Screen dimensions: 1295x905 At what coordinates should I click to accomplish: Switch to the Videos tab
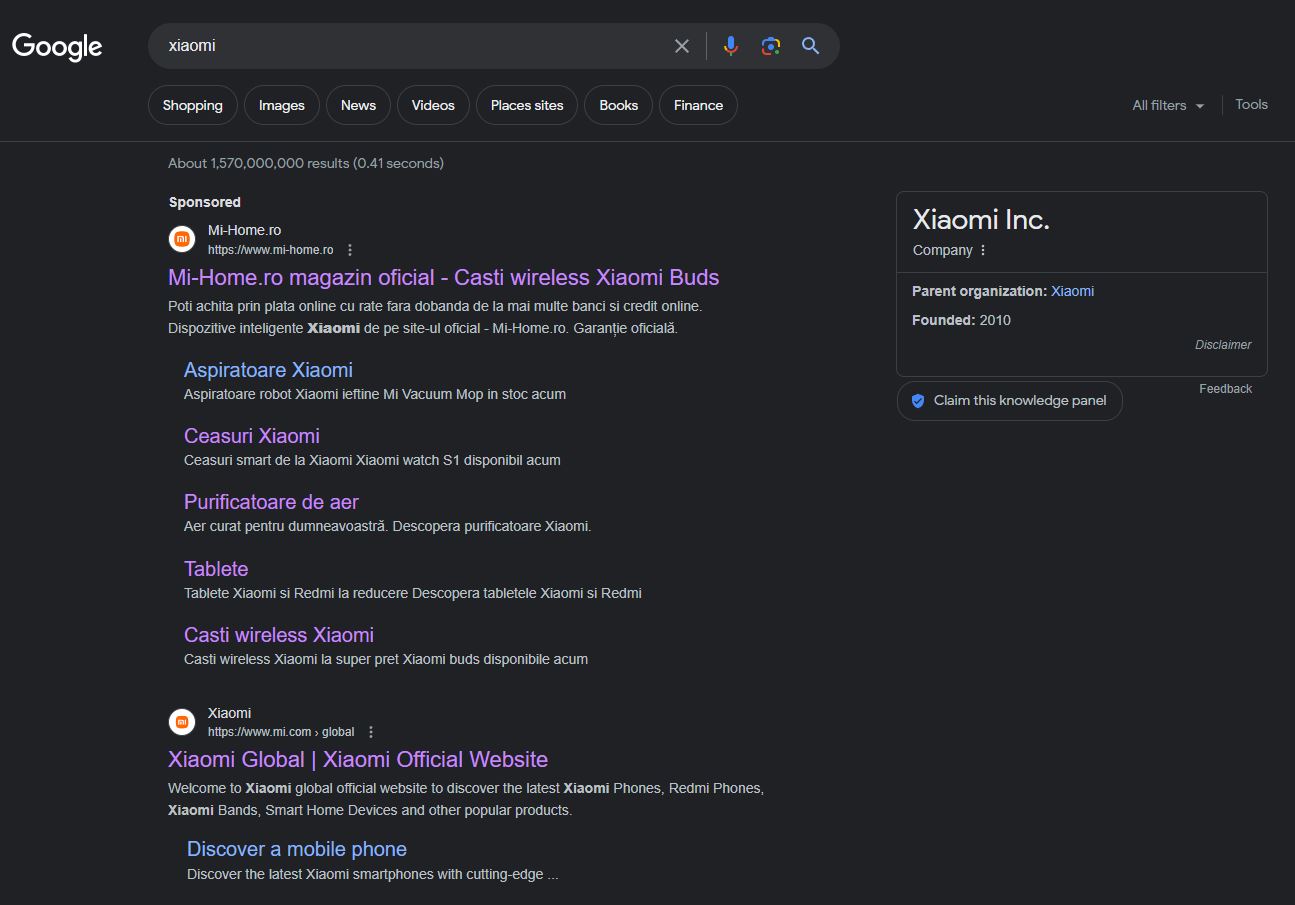click(x=433, y=105)
